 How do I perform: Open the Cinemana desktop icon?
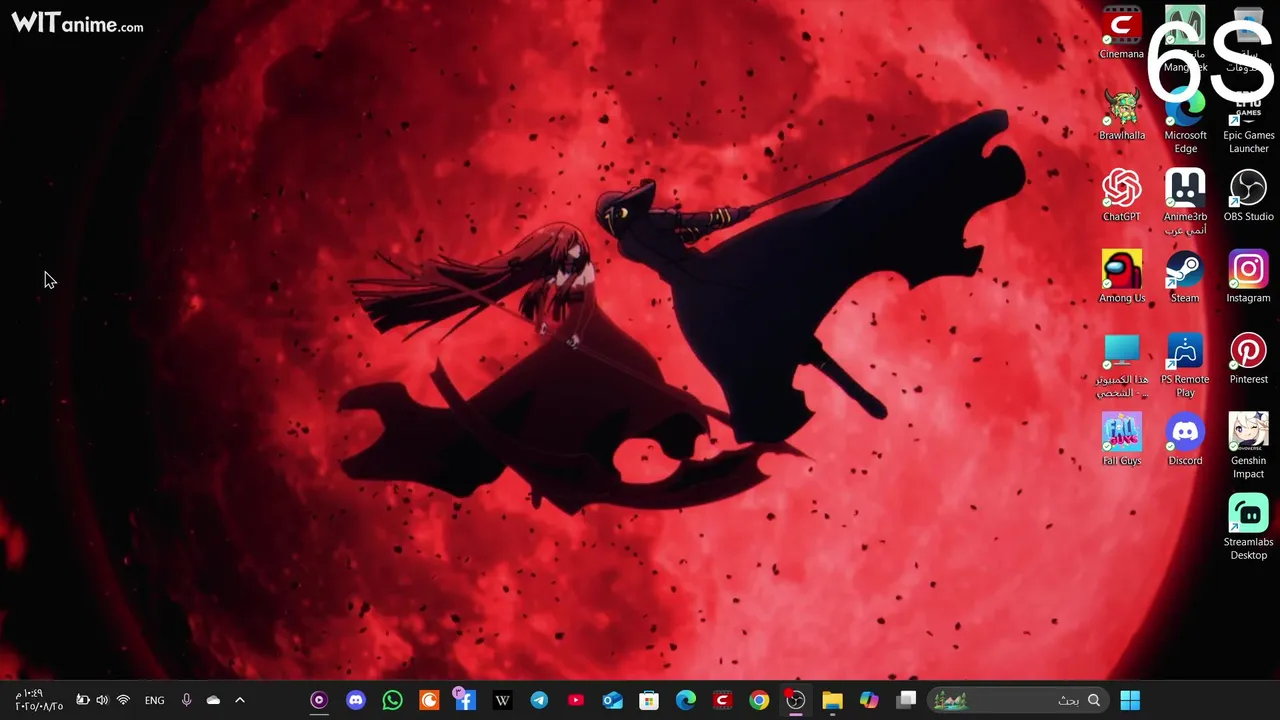(1122, 33)
